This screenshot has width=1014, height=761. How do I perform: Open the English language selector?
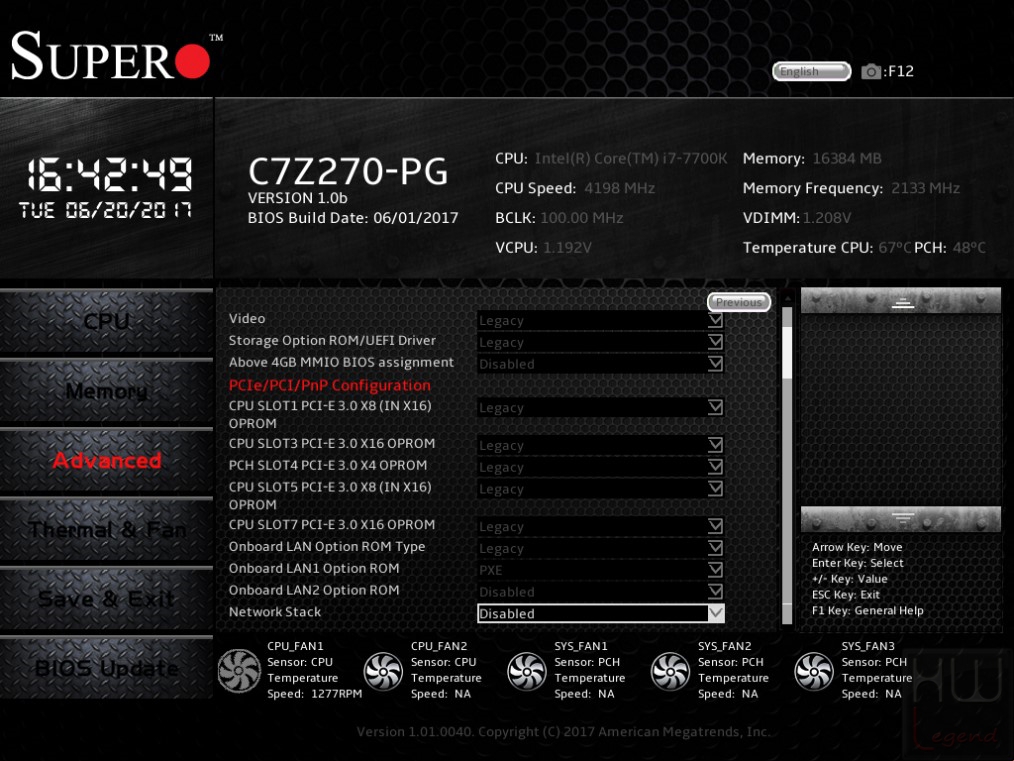coord(812,71)
